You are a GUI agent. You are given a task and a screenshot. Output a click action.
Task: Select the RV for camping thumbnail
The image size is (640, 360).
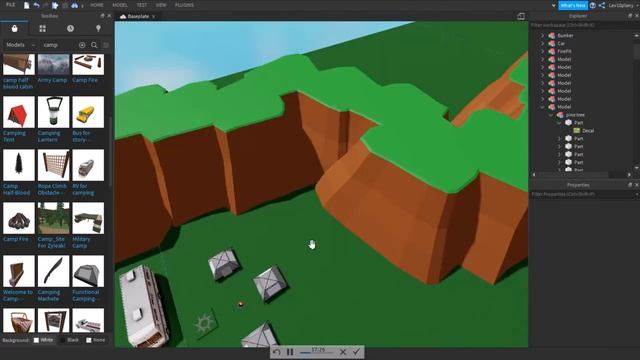coord(88,165)
